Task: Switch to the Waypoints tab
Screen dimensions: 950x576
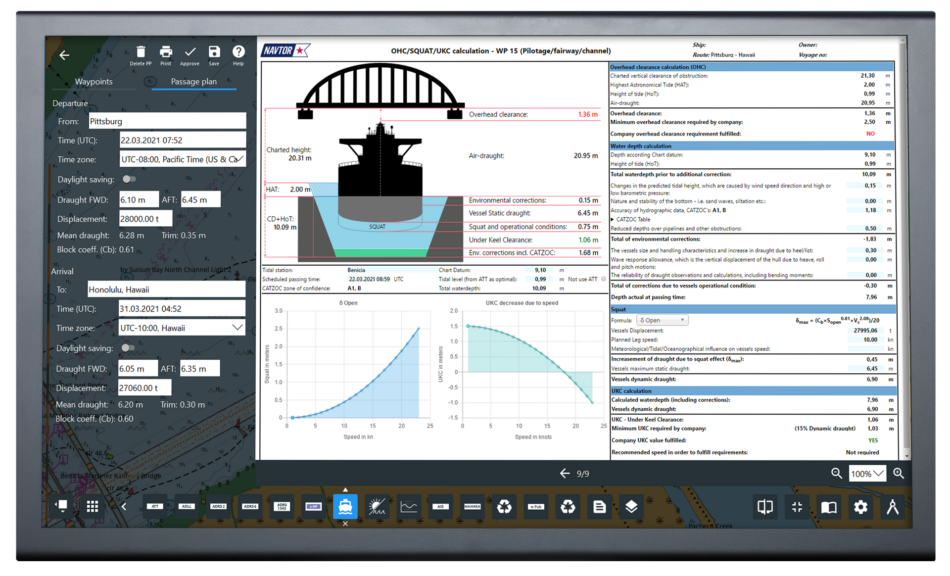Action: pyautogui.click(x=93, y=81)
